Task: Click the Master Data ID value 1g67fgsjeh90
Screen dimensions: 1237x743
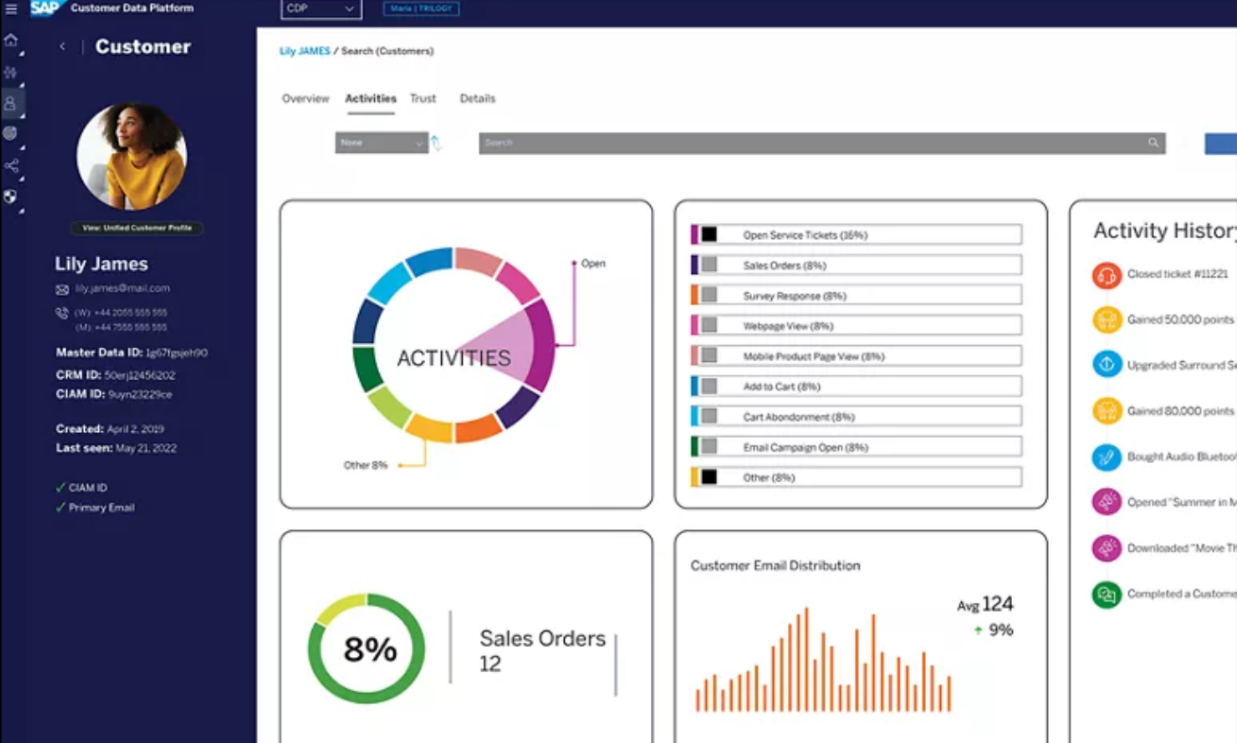Action: (177, 353)
